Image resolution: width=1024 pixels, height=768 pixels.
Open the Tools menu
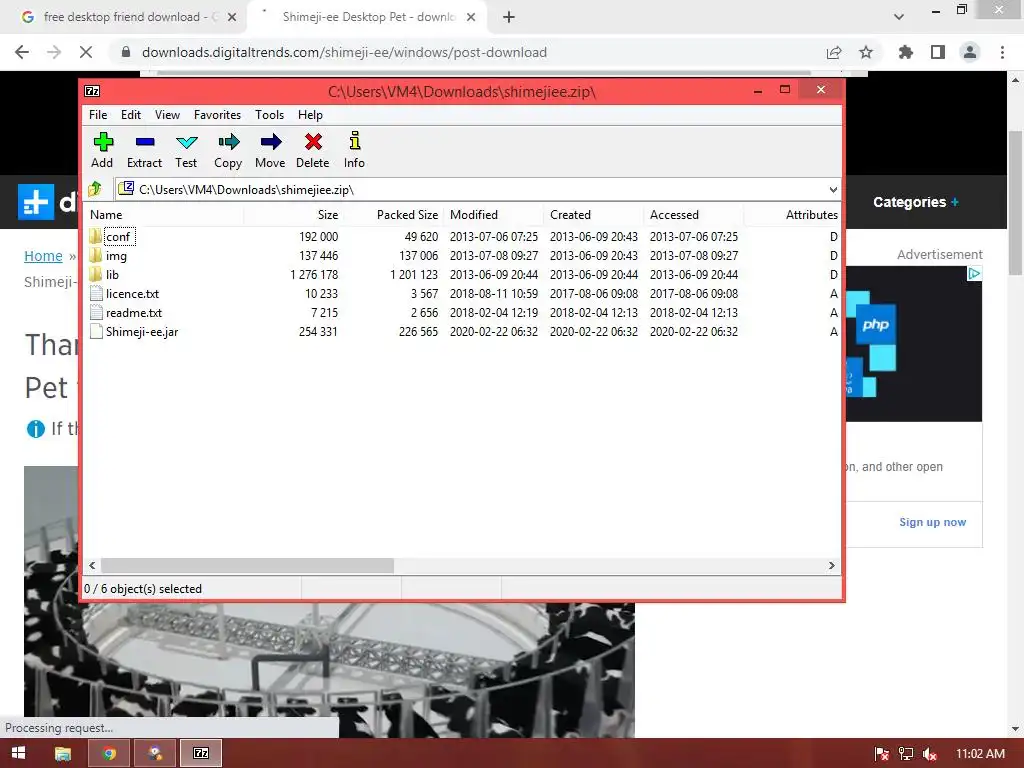(x=269, y=115)
